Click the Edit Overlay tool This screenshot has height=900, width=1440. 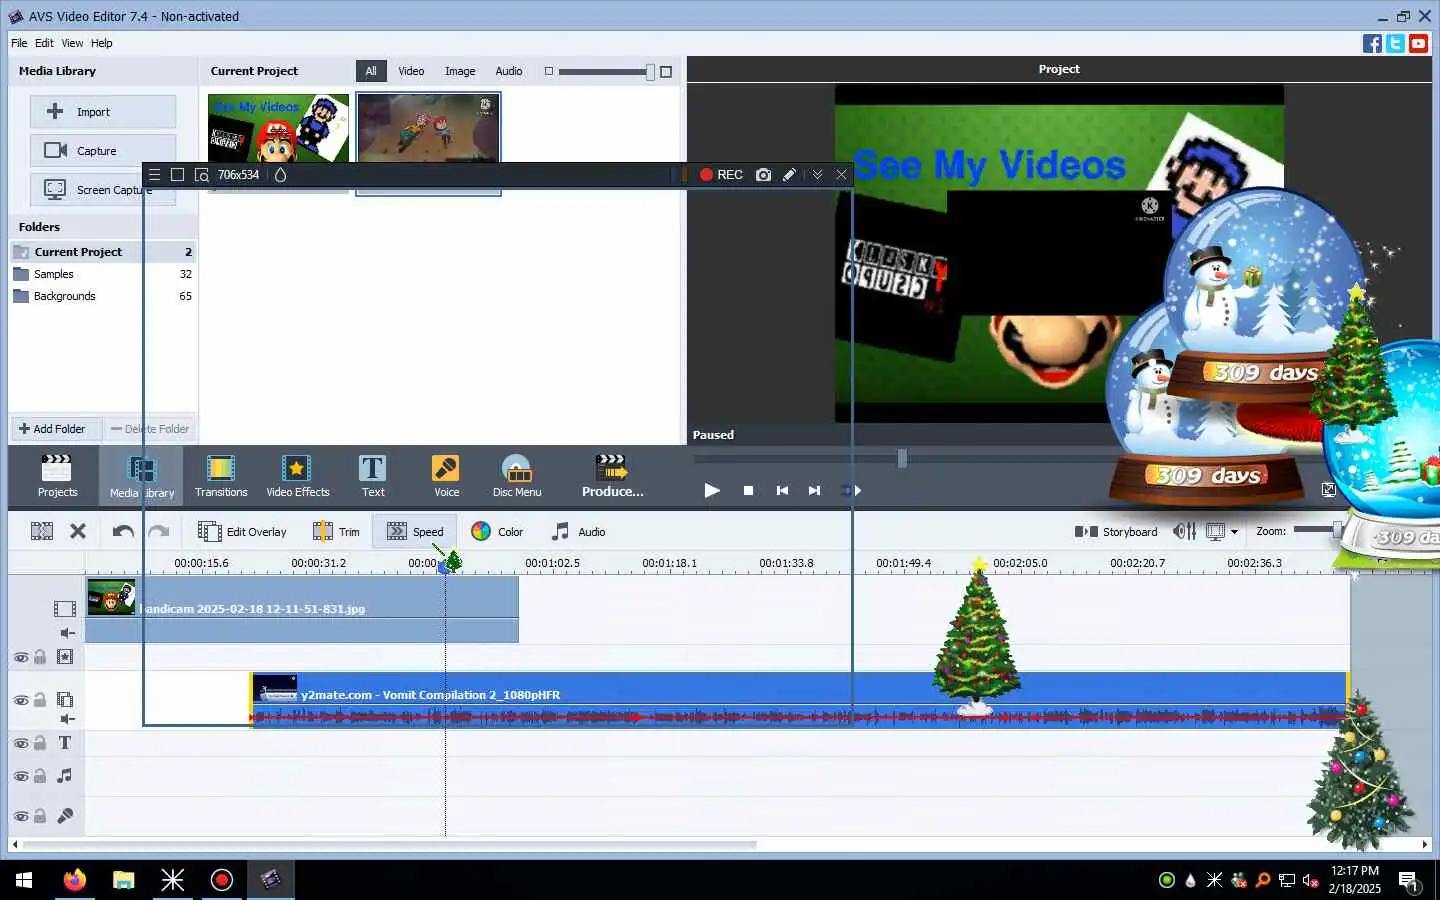[x=242, y=531]
